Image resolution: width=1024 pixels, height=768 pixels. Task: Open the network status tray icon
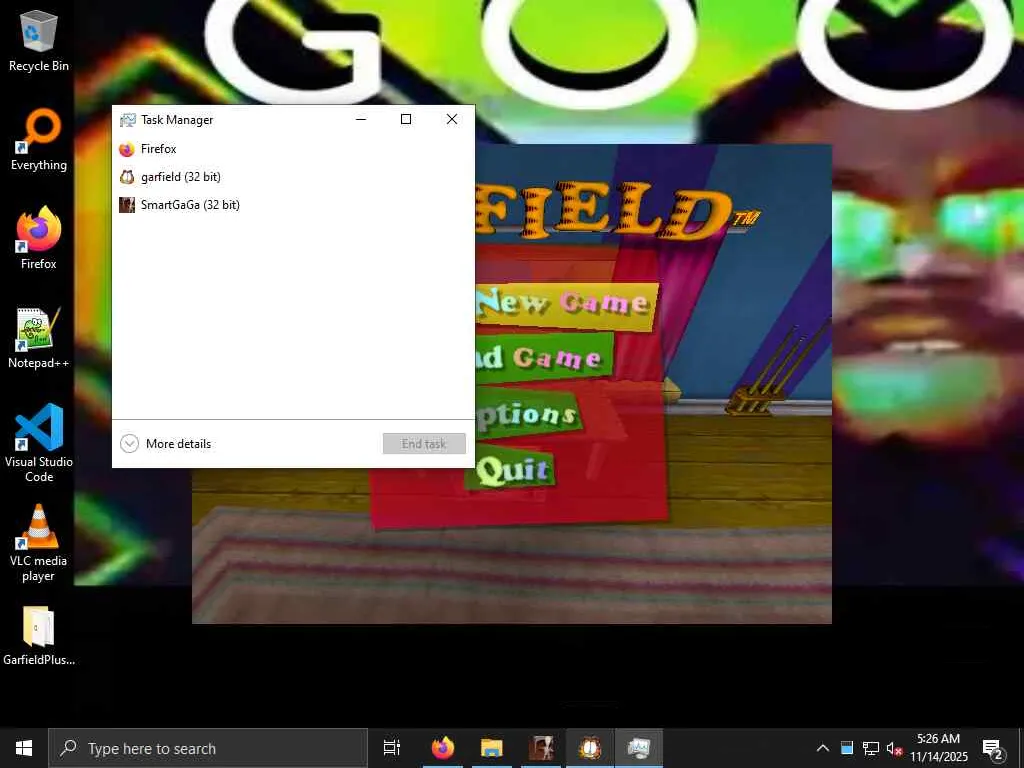871,748
